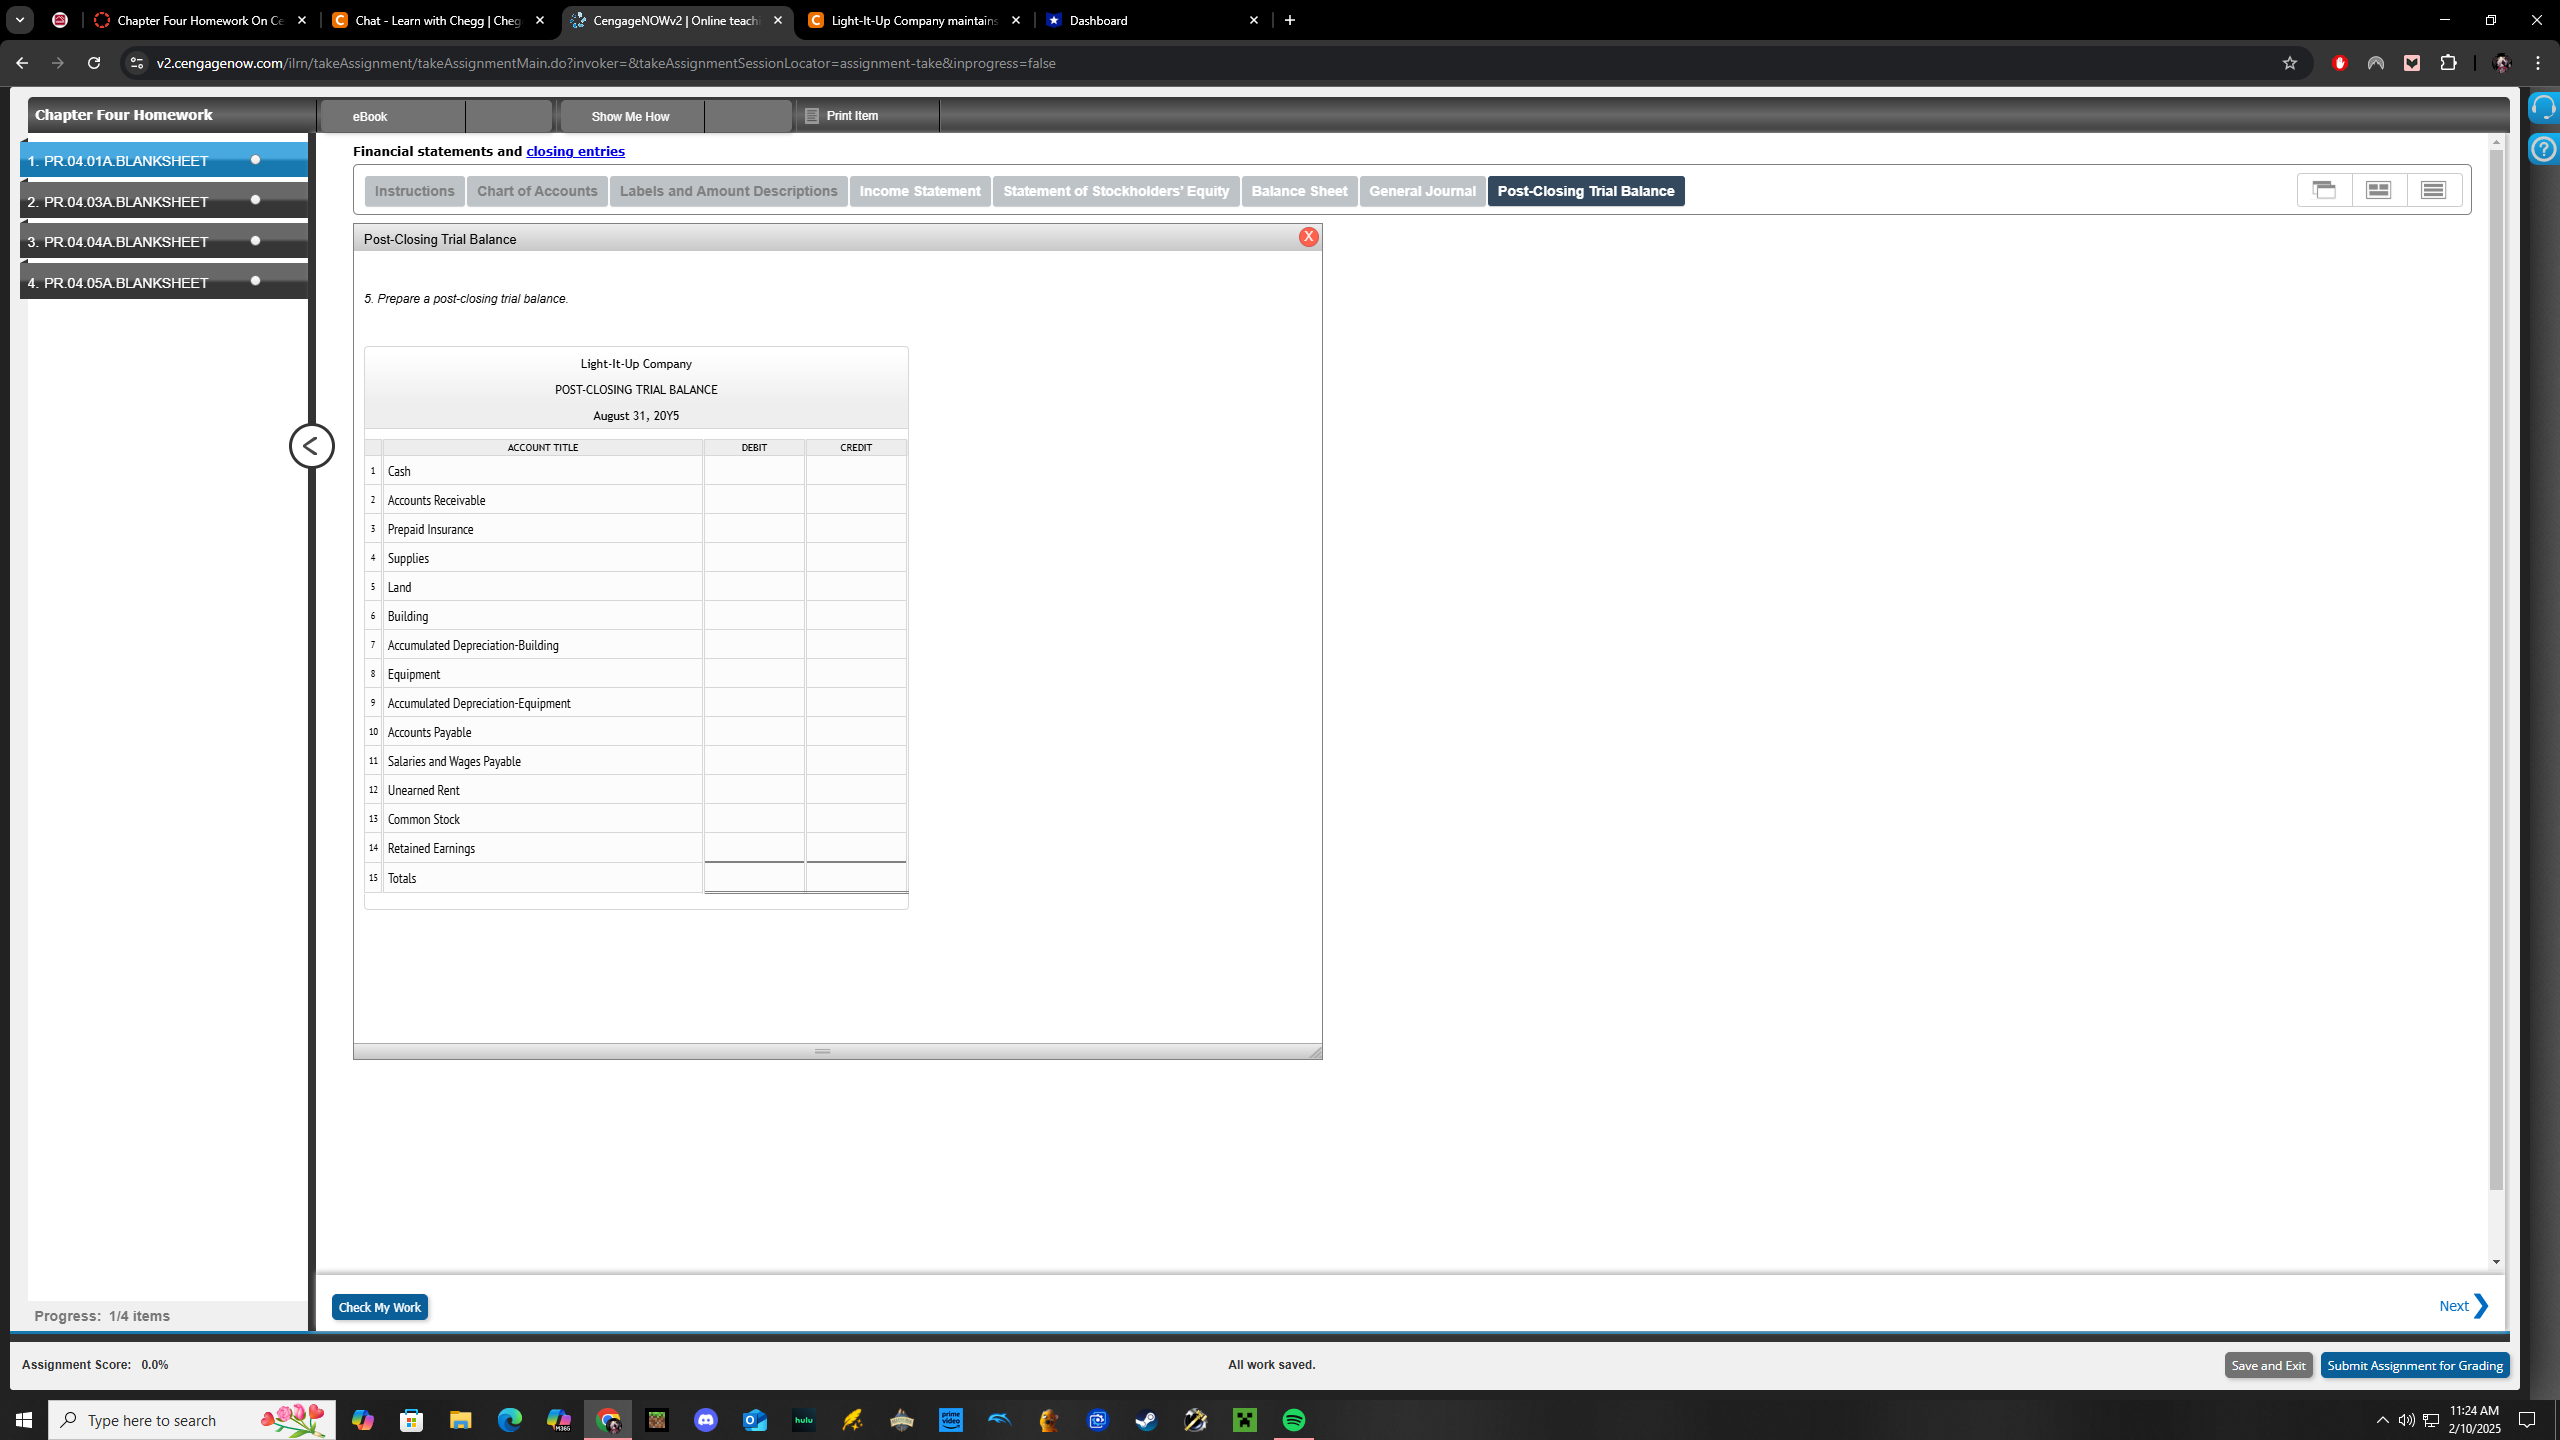Open the browser Extensions puzzle icon
The width and height of the screenshot is (2560, 1440).
point(2450,62)
